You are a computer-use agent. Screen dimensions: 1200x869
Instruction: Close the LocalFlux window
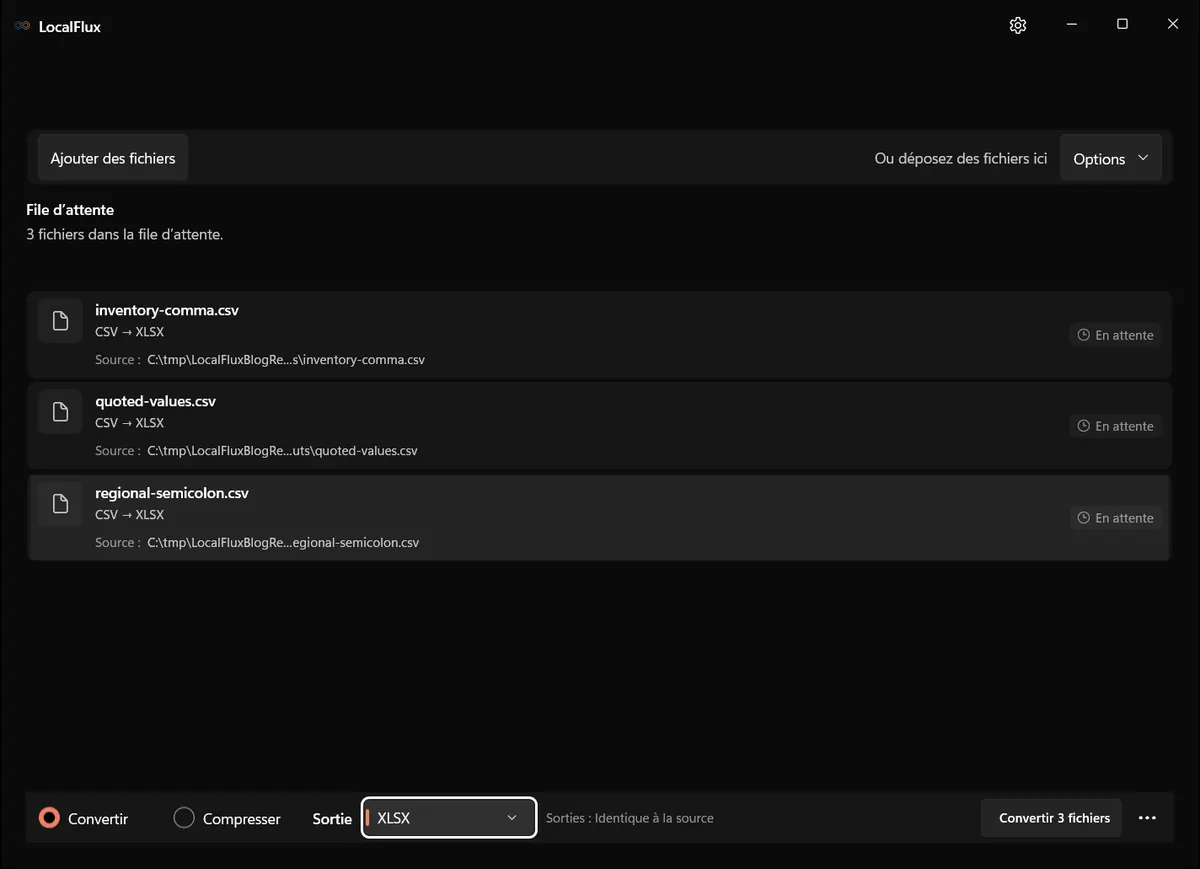(x=1173, y=24)
